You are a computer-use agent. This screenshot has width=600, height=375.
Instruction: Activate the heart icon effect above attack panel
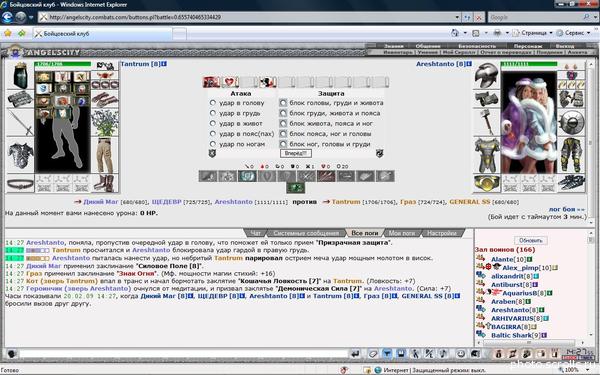(x=230, y=82)
